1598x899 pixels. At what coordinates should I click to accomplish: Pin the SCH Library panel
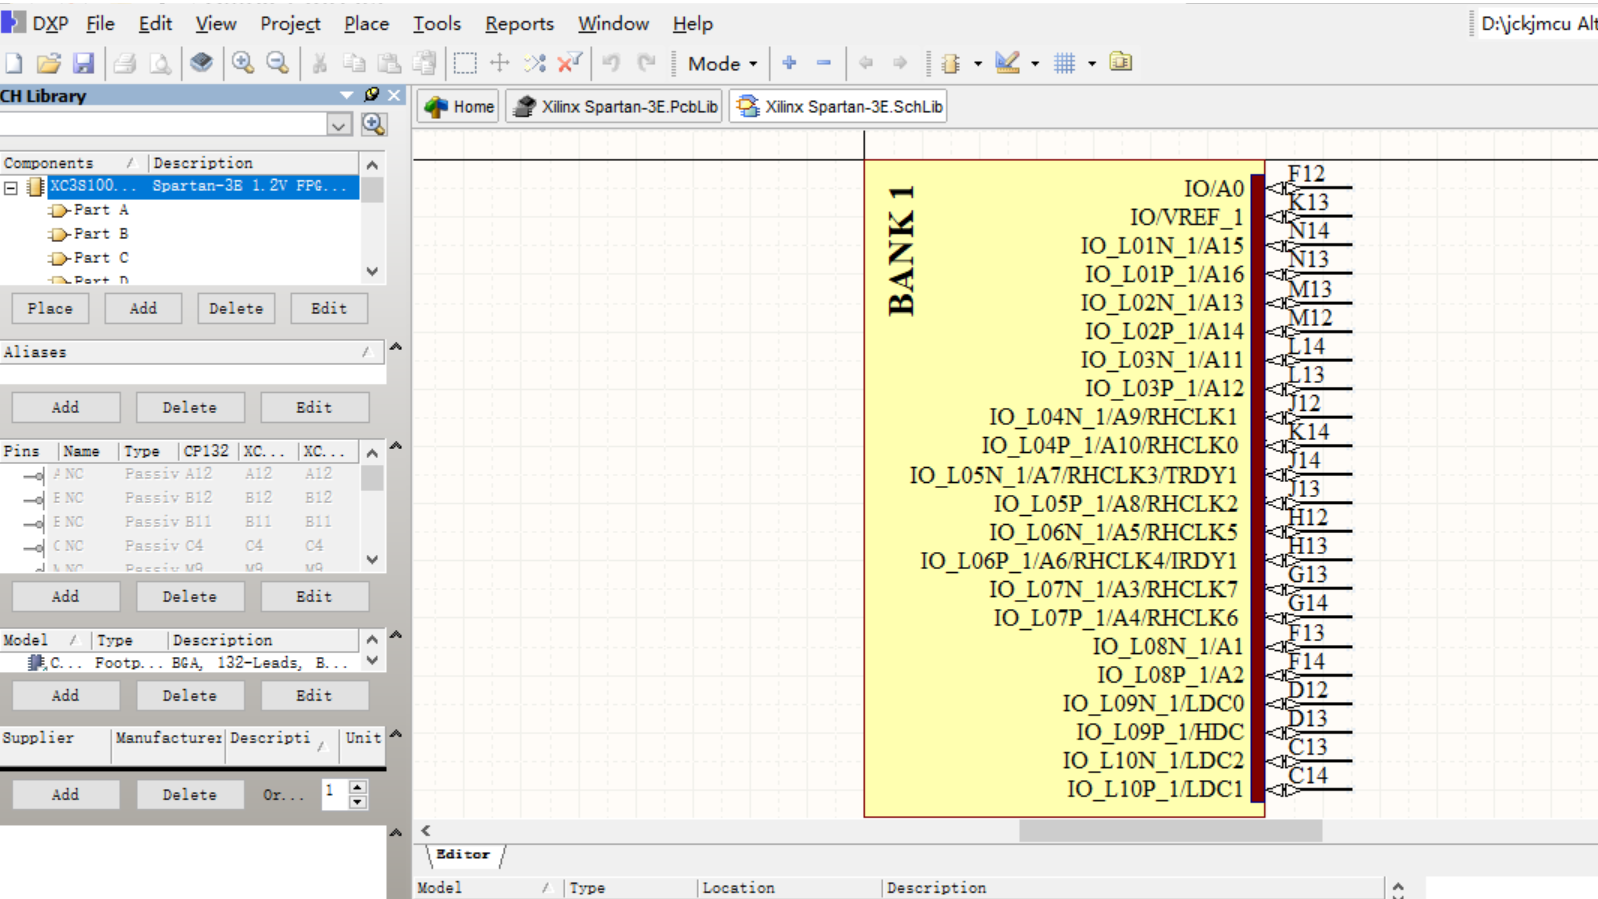point(372,95)
